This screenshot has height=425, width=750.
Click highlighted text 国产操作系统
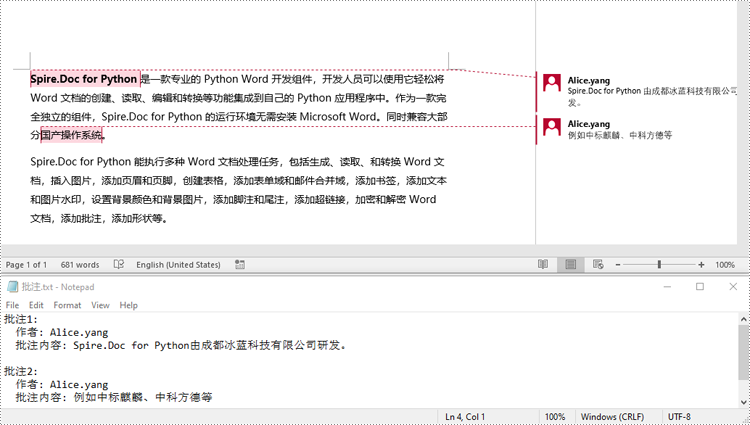coord(71,135)
